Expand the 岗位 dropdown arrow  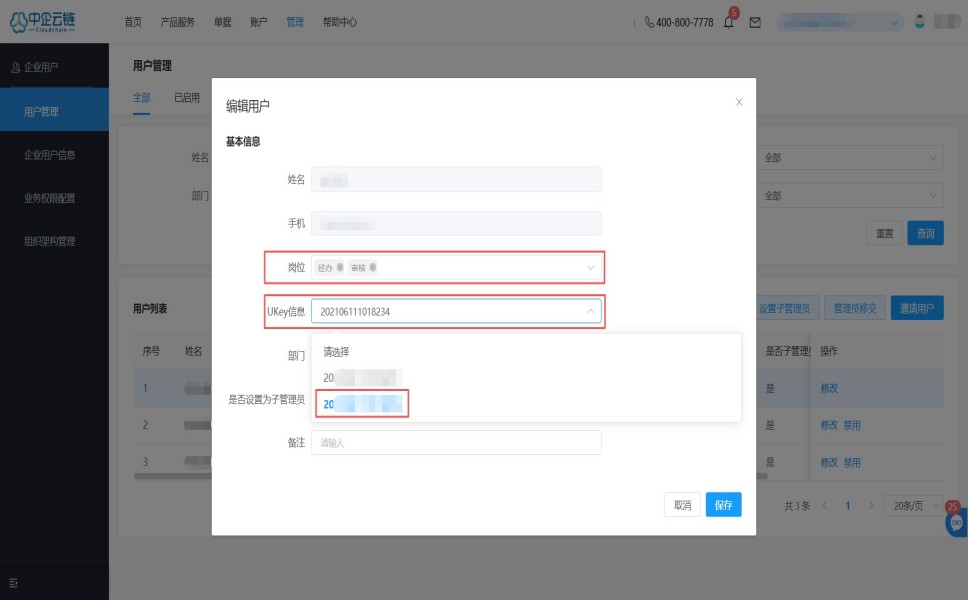[590, 268]
